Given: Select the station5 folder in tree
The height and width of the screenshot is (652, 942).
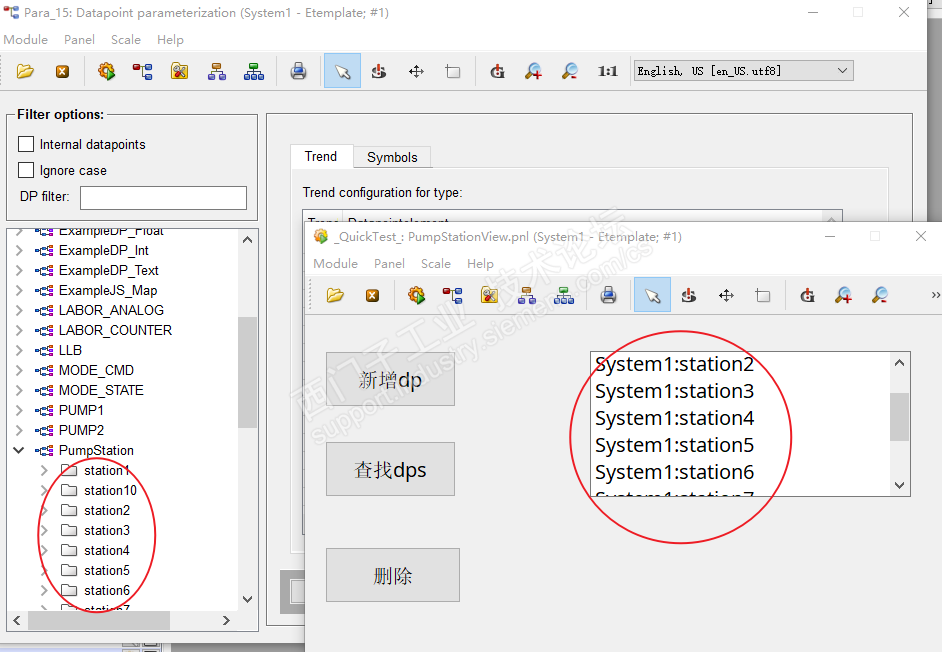Looking at the screenshot, I should click(107, 570).
